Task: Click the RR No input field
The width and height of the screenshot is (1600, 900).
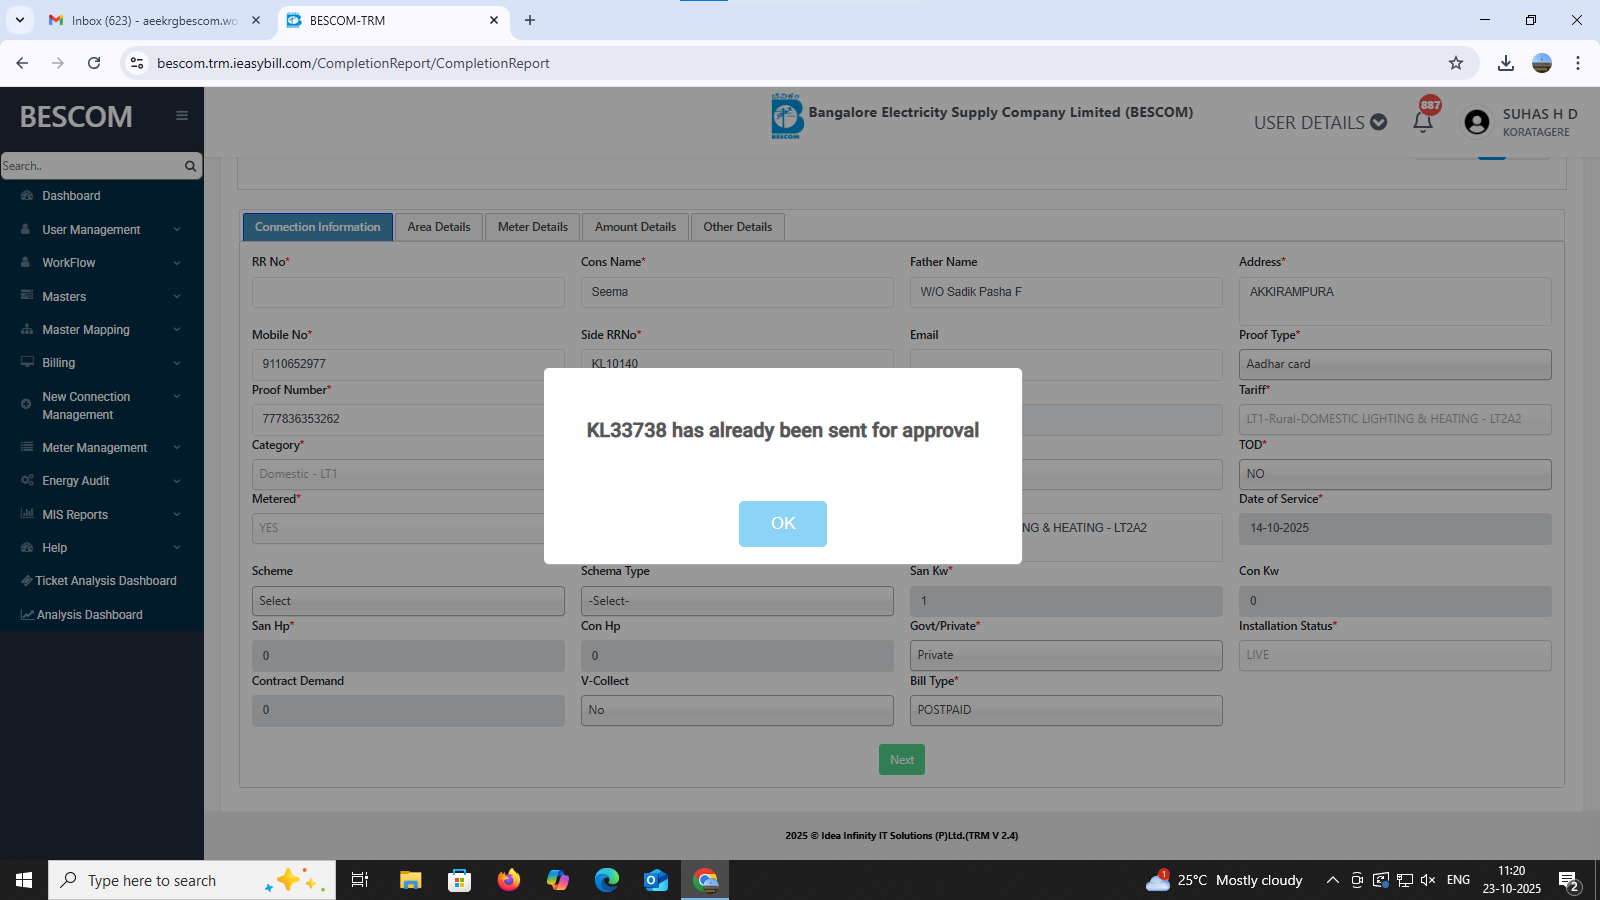Action: [x=408, y=292]
